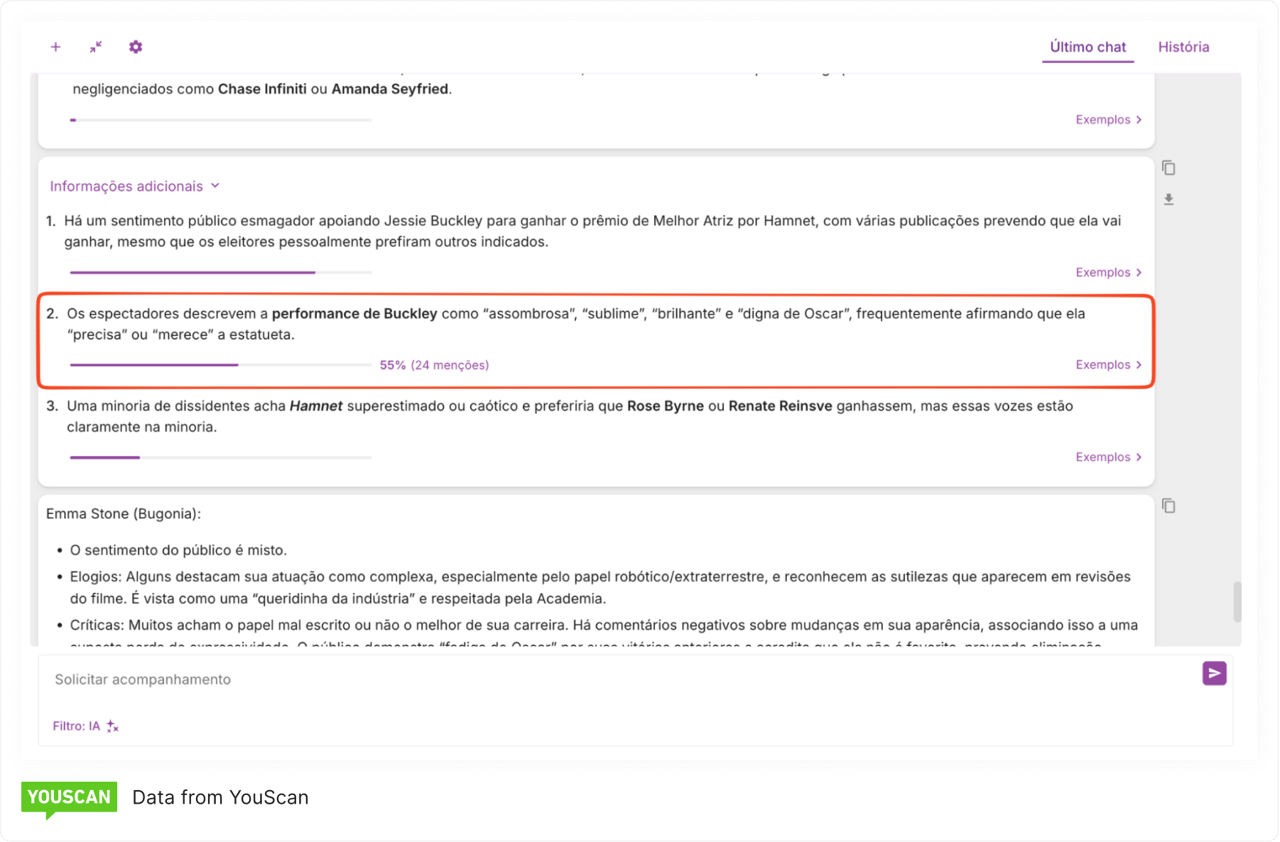The width and height of the screenshot is (1280, 842).
Task: Click the download icon beside the card
Action: point(1168,200)
